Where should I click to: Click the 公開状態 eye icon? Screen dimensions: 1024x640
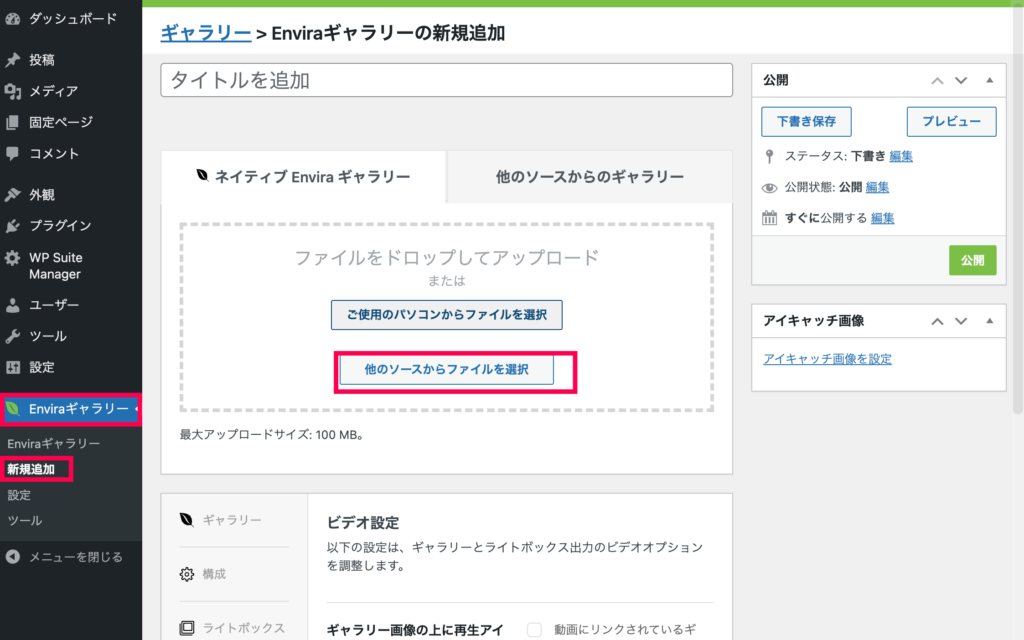click(769, 187)
